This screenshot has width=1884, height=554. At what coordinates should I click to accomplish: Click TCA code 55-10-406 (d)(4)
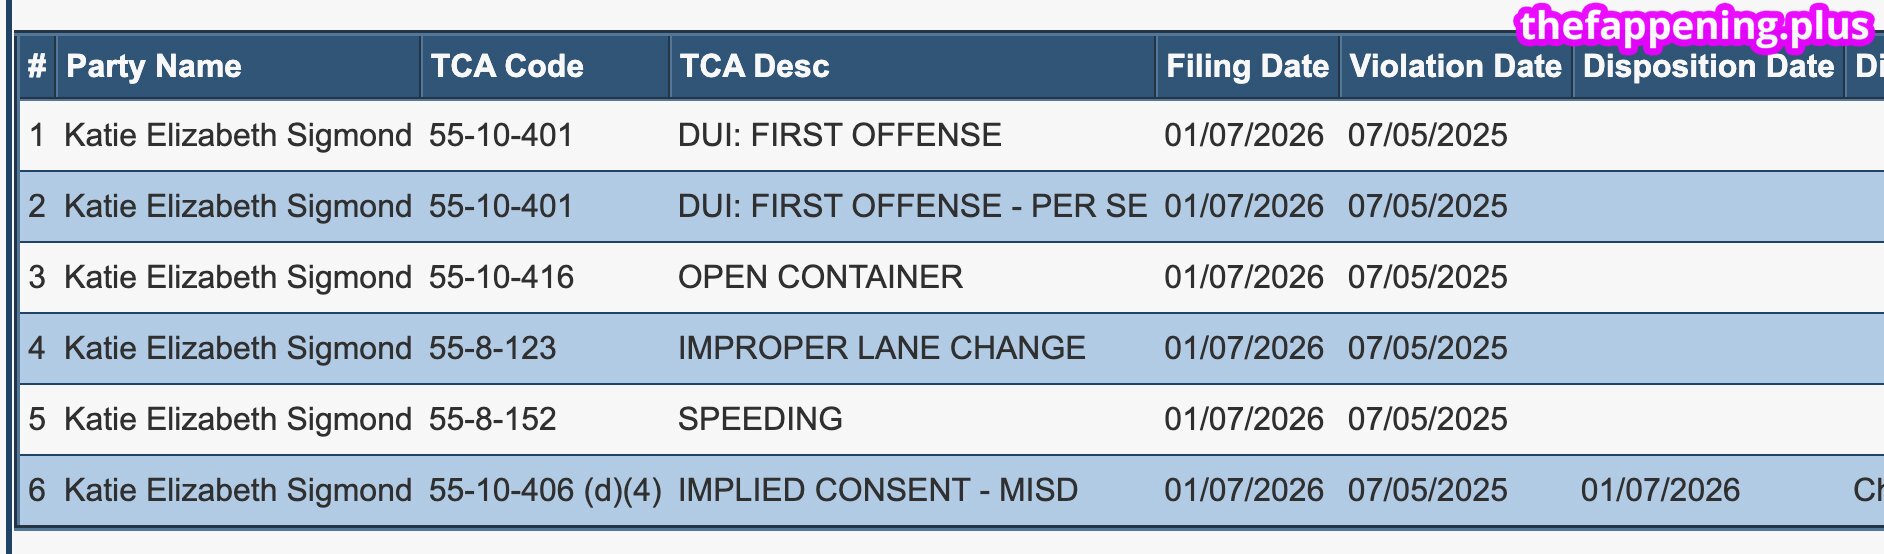pyautogui.click(x=545, y=490)
